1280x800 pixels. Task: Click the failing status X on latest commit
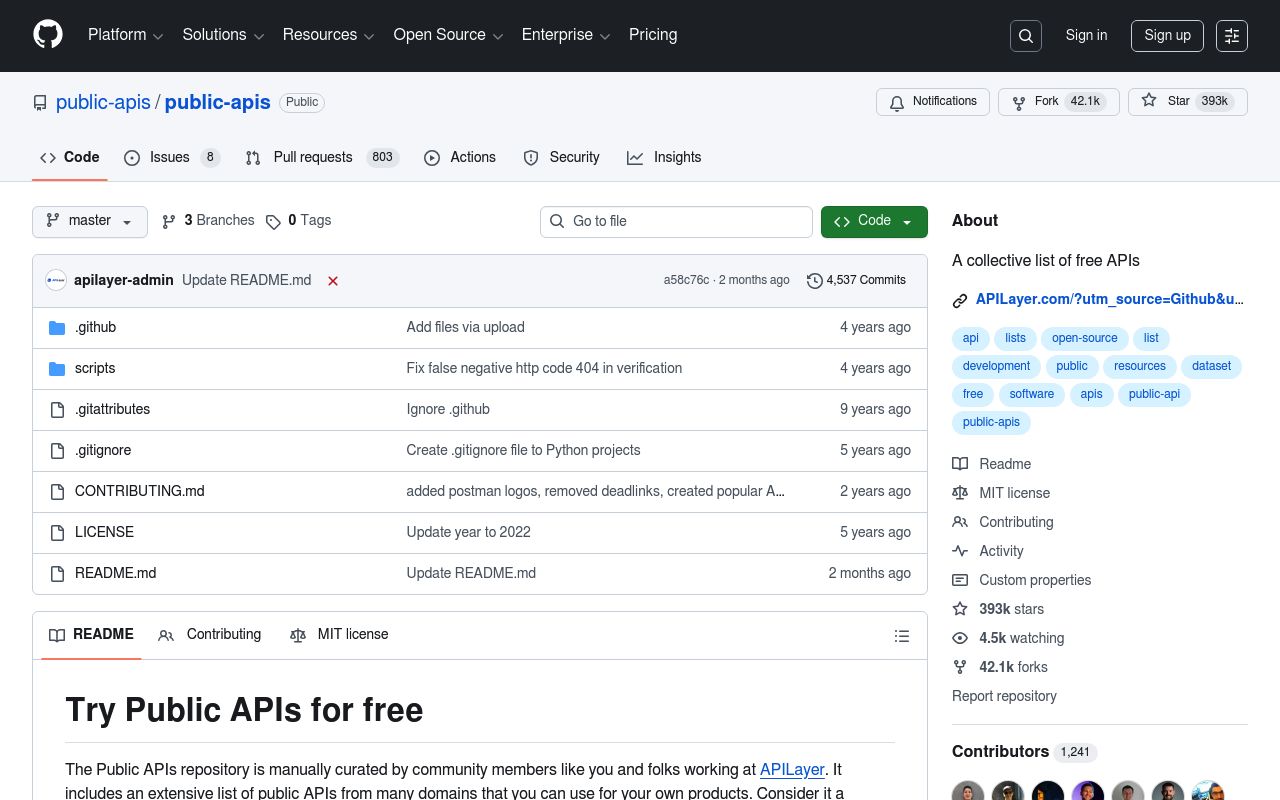[333, 281]
